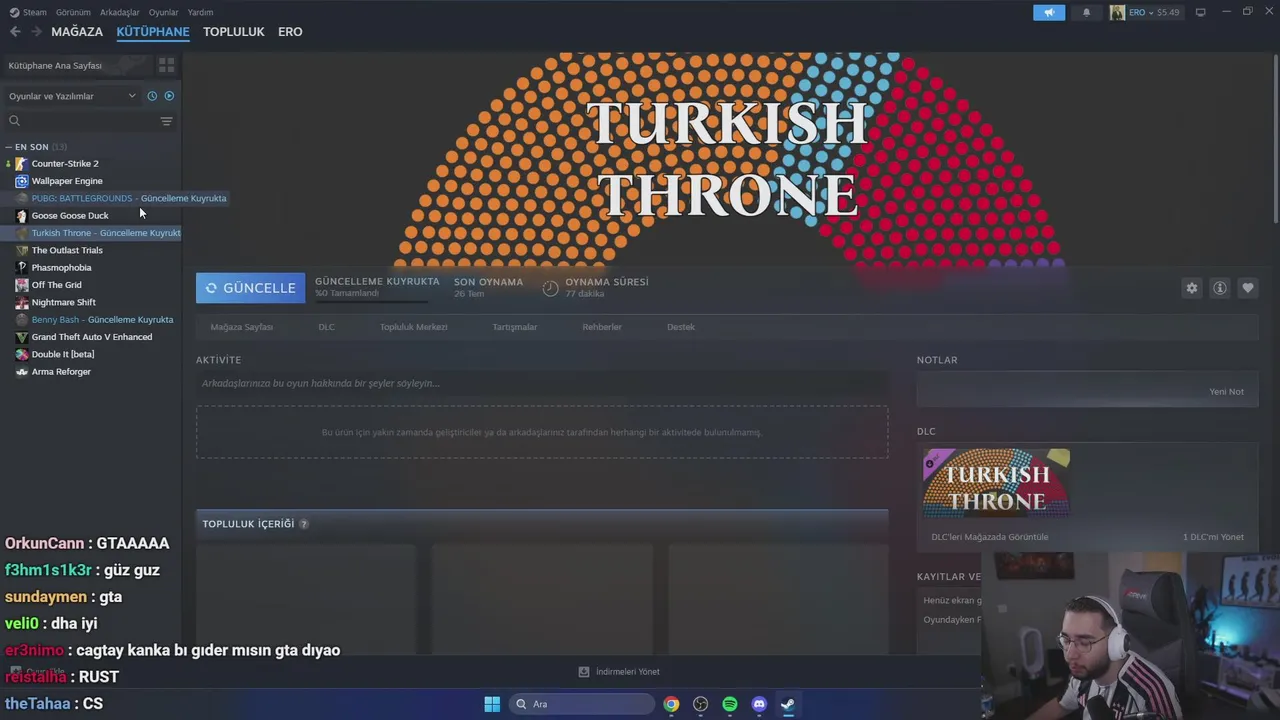Open Discord from taskbar

tap(759, 704)
